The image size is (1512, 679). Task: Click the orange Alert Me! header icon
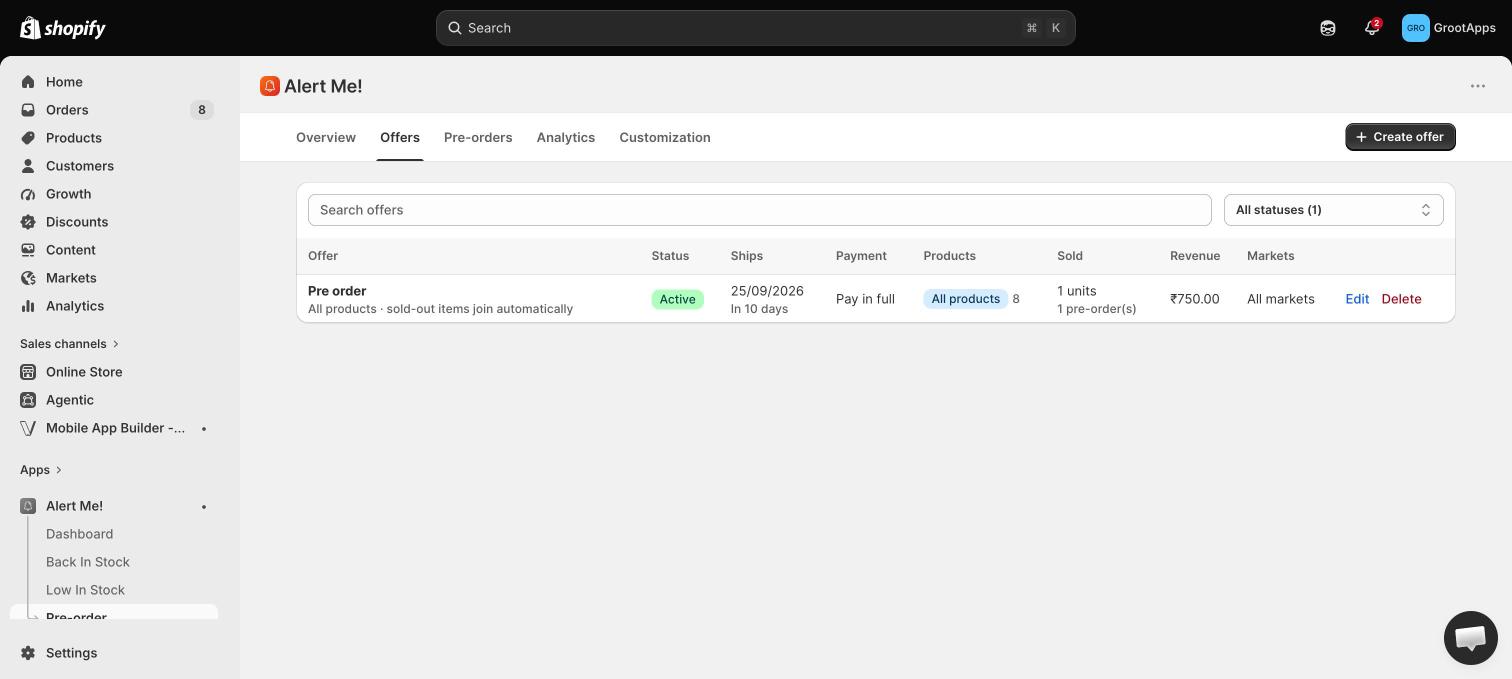270,86
